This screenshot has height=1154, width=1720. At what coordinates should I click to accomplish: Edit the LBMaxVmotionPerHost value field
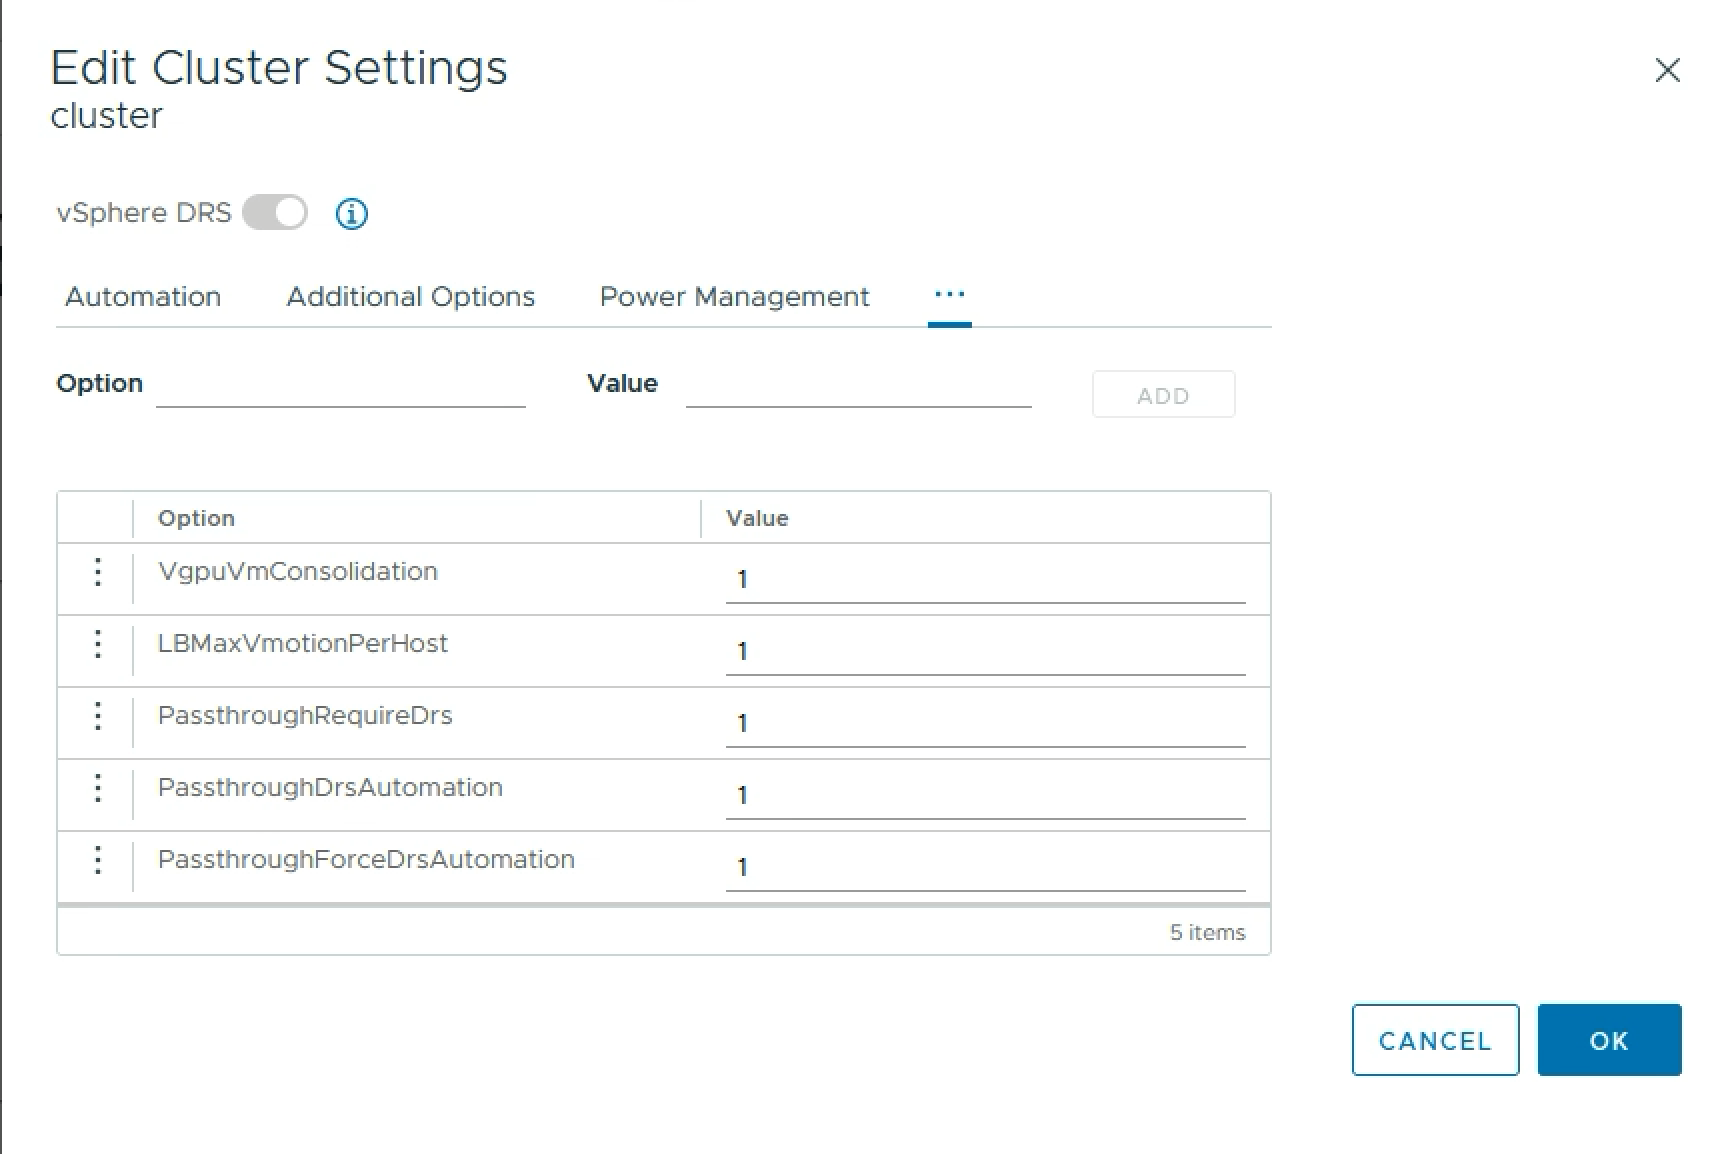click(x=985, y=652)
